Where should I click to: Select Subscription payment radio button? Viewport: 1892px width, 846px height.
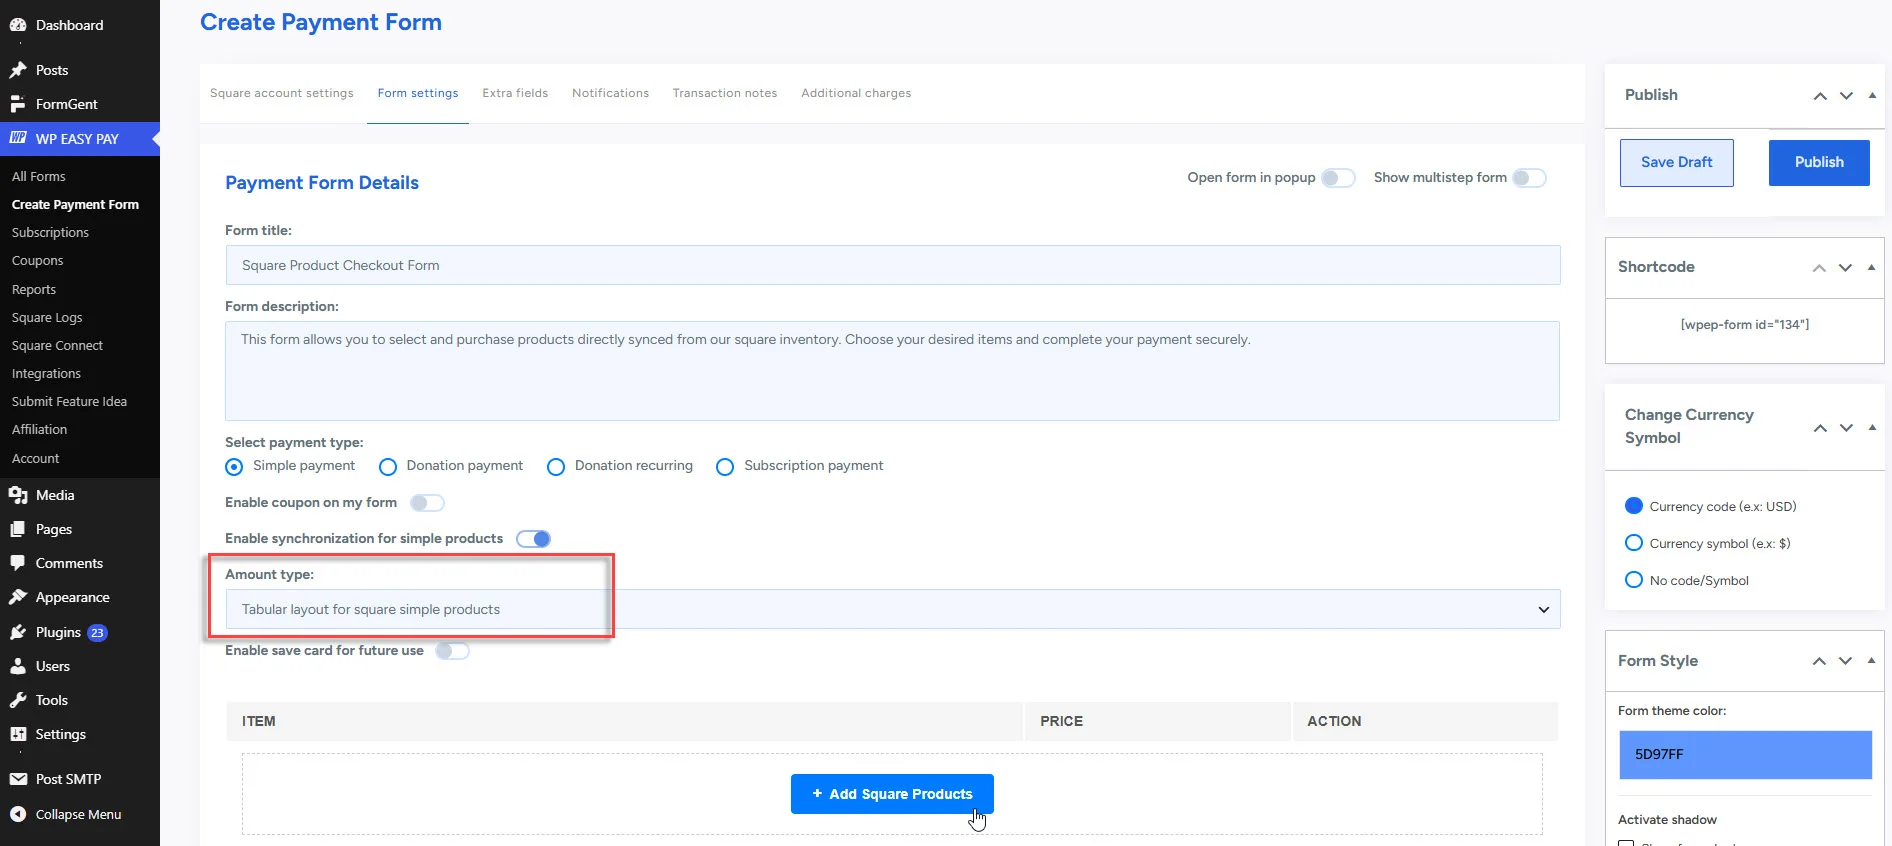tap(725, 467)
